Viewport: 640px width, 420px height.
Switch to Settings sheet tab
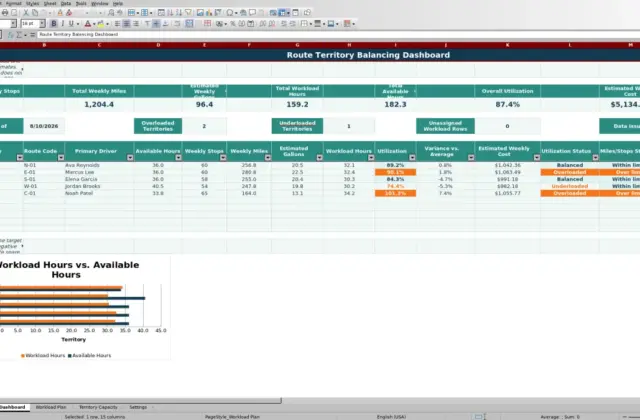[x=138, y=407]
